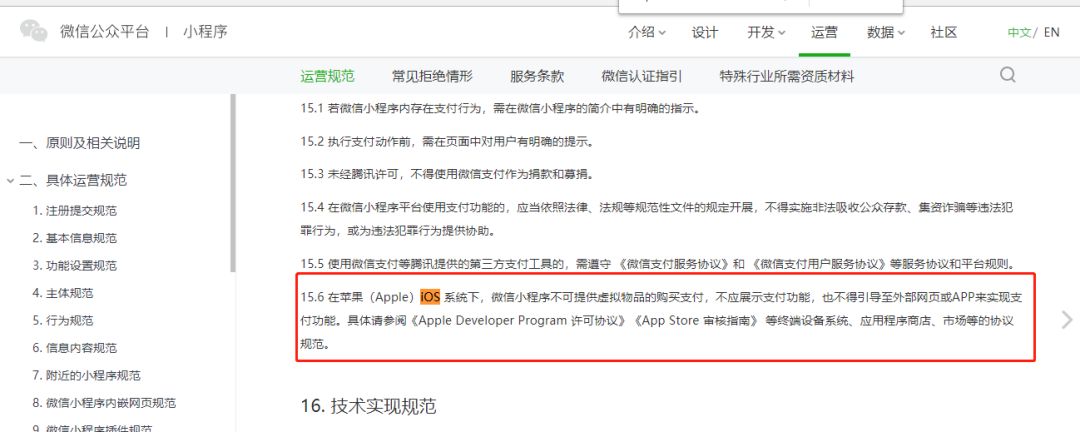The height and width of the screenshot is (432, 1080).
Task: Open the 社区 menu item
Action: [x=944, y=32]
